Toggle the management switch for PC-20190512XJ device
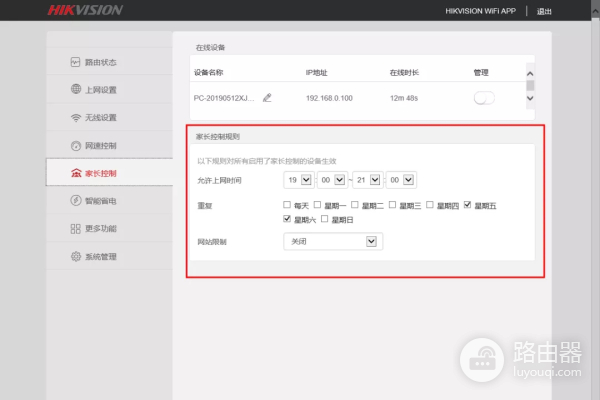 click(x=484, y=97)
